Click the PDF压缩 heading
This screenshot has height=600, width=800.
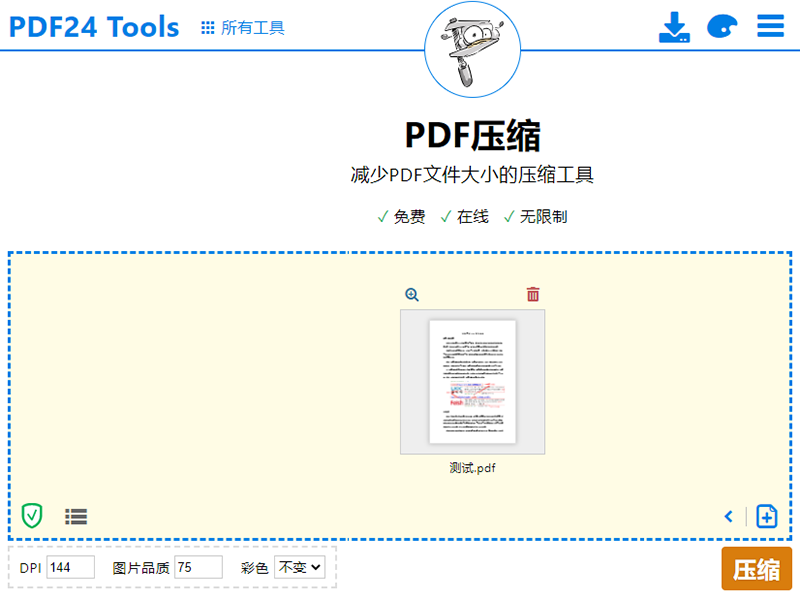coord(472,136)
